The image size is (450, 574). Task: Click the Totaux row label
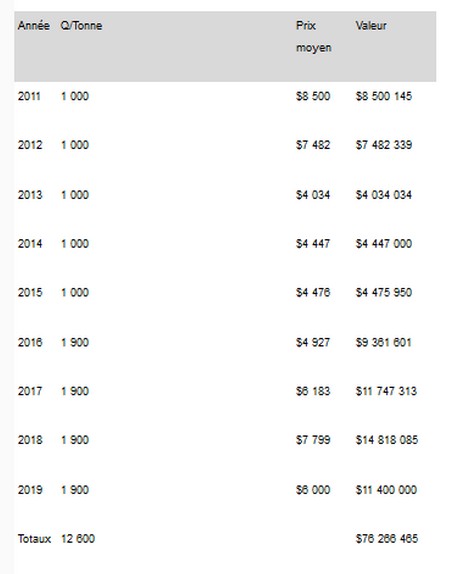pos(34,539)
